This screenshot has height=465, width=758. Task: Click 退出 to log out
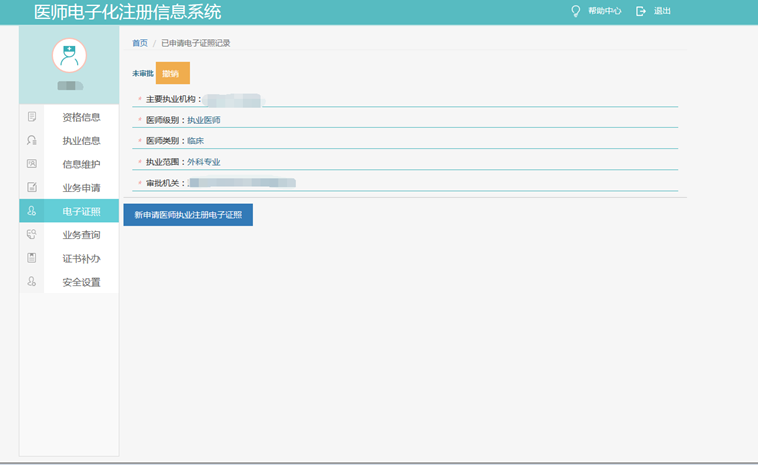click(662, 11)
